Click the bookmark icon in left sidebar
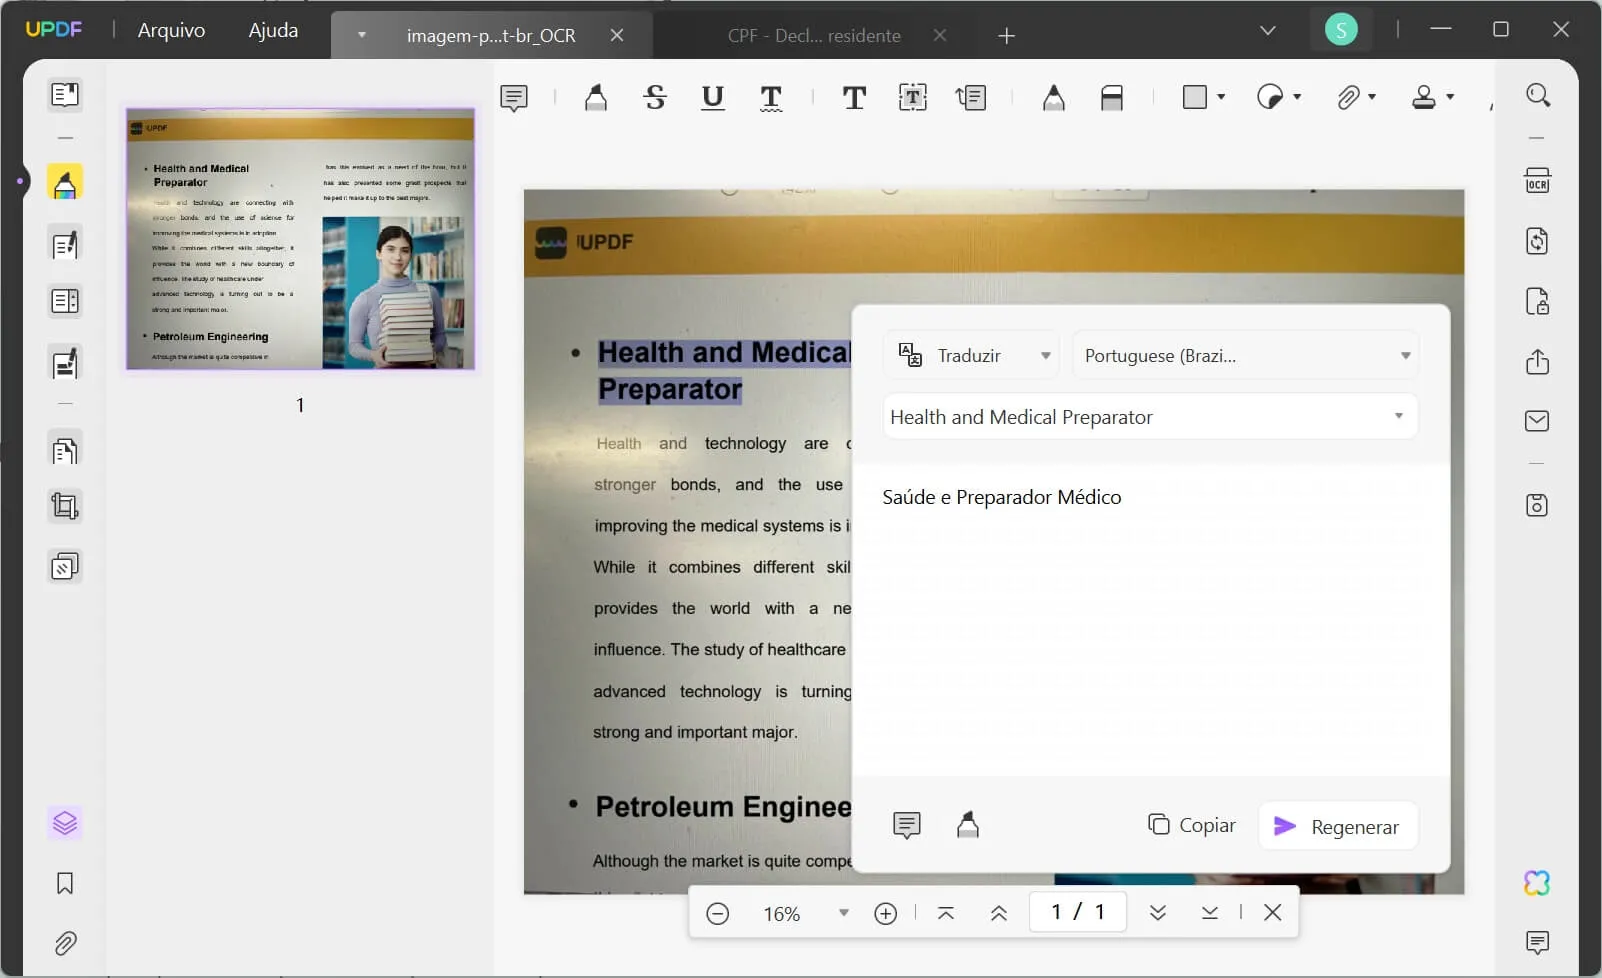Screen dimensions: 1602x978 65,883
